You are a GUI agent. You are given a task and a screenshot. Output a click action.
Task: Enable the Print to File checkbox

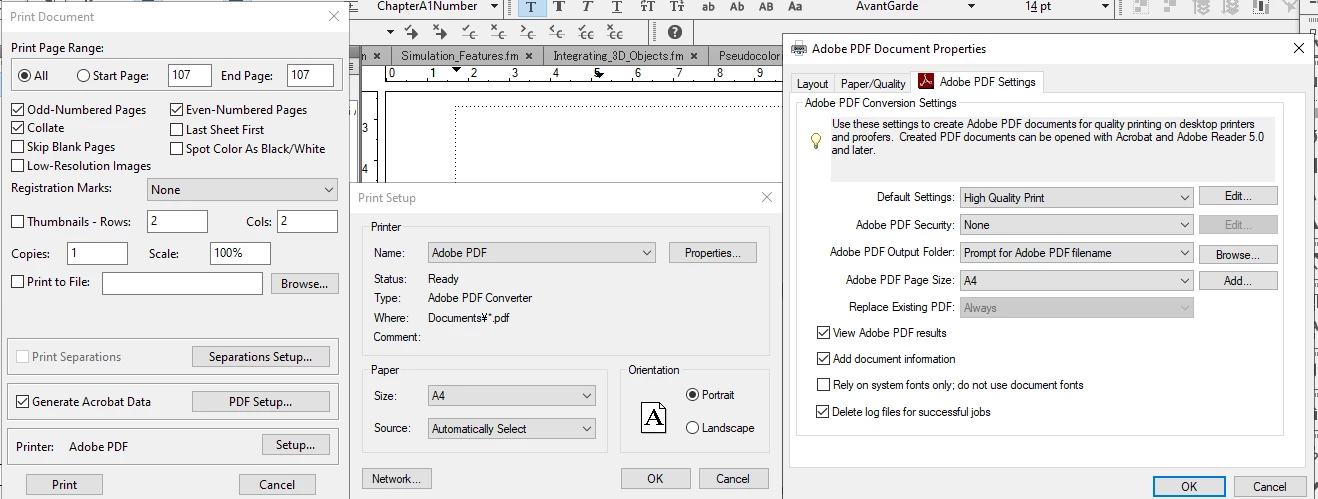[18, 282]
